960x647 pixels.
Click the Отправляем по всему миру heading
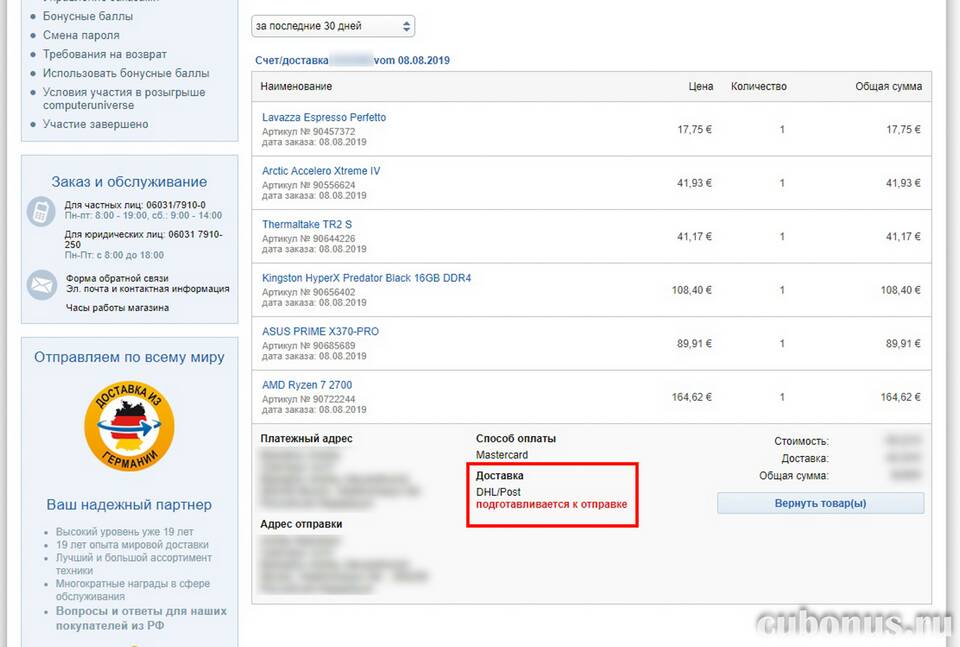point(129,357)
